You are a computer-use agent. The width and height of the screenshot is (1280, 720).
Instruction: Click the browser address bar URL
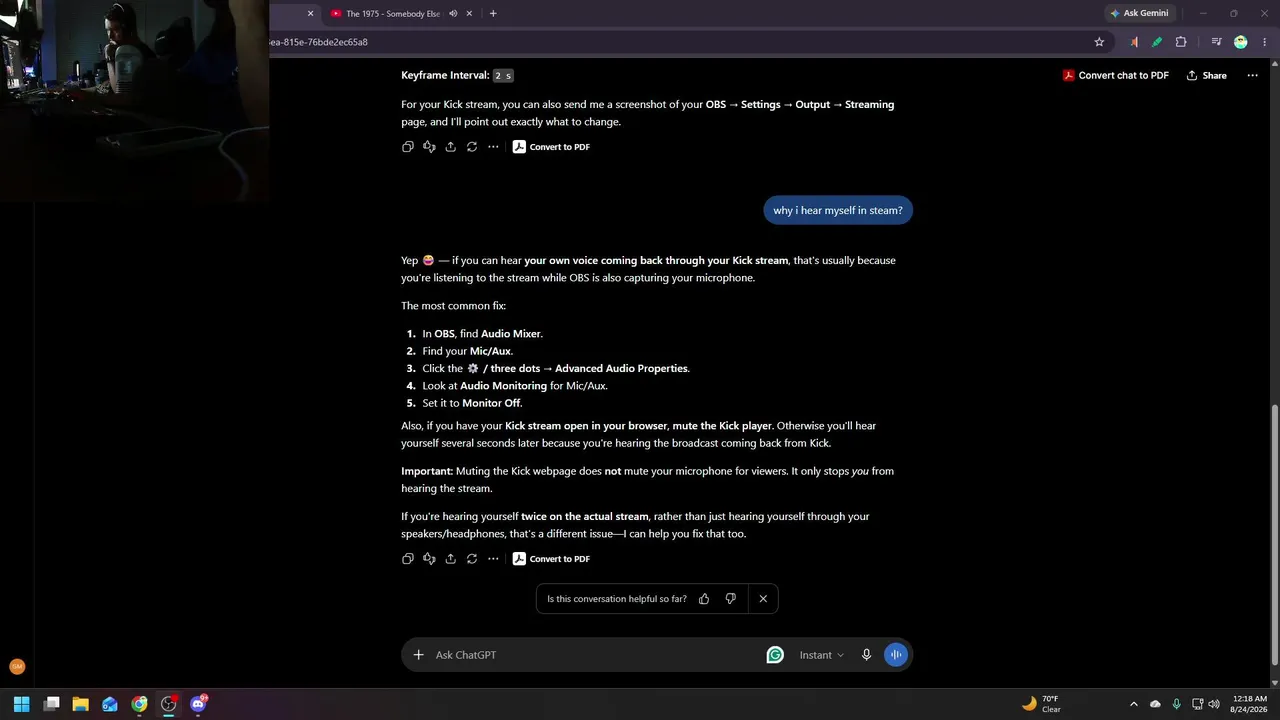click(x=318, y=42)
